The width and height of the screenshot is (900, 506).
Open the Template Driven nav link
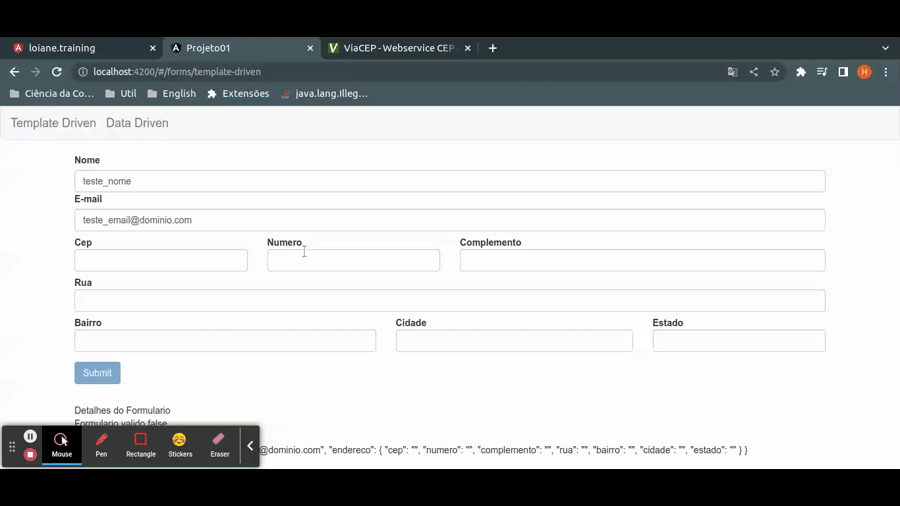pyautogui.click(x=53, y=123)
